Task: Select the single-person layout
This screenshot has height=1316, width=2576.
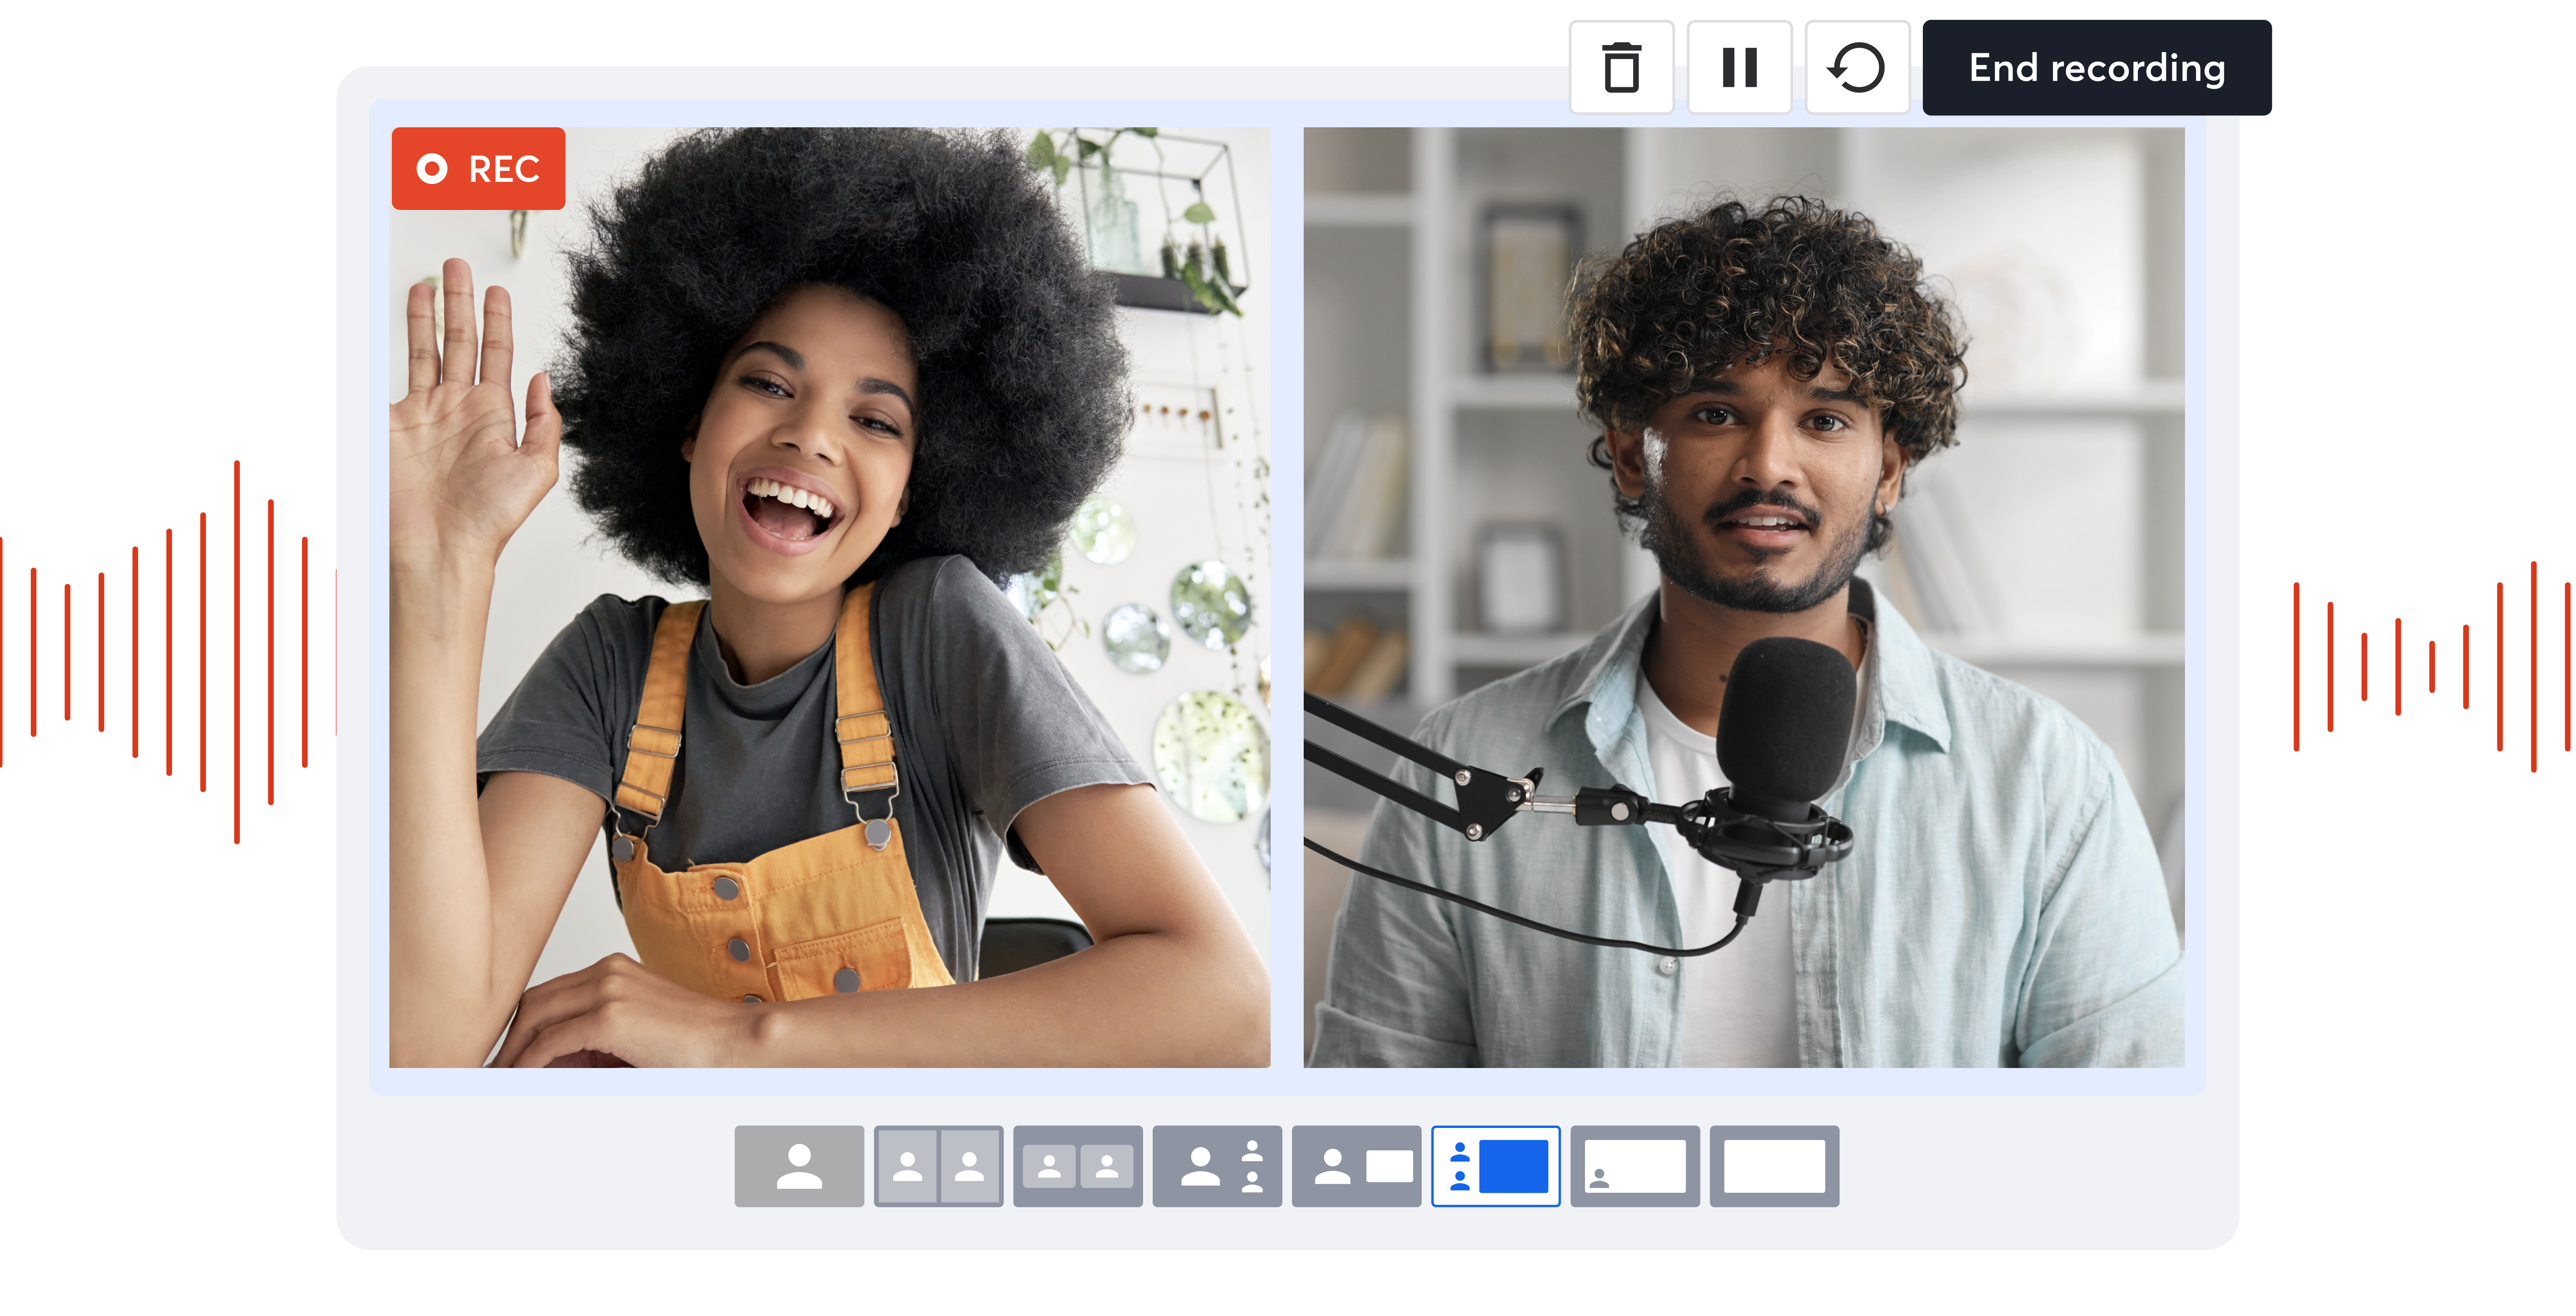Action: coord(799,1166)
